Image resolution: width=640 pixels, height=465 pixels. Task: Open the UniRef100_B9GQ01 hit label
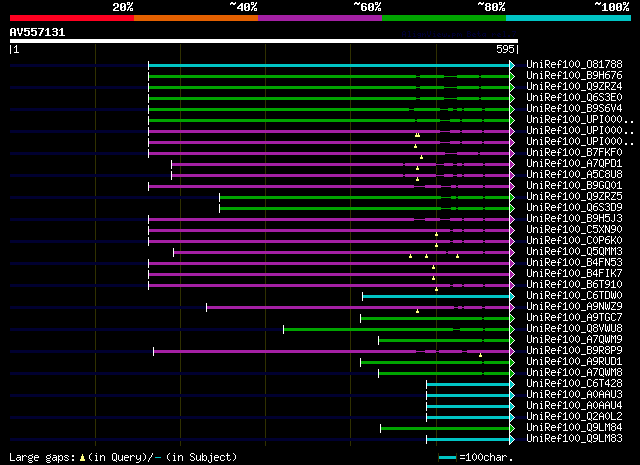[574, 186]
